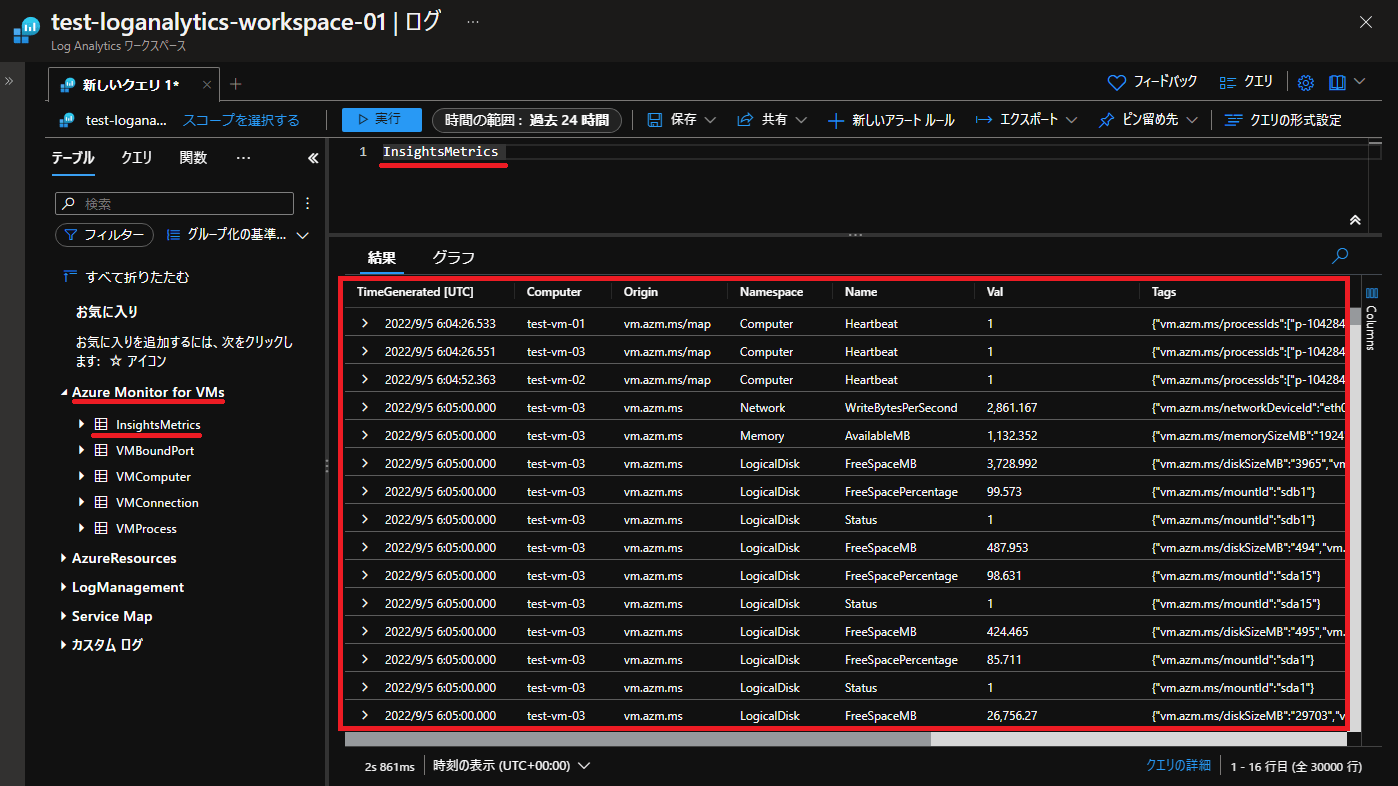
Task: Switch to the グラフ tab
Action: point(453,258)
